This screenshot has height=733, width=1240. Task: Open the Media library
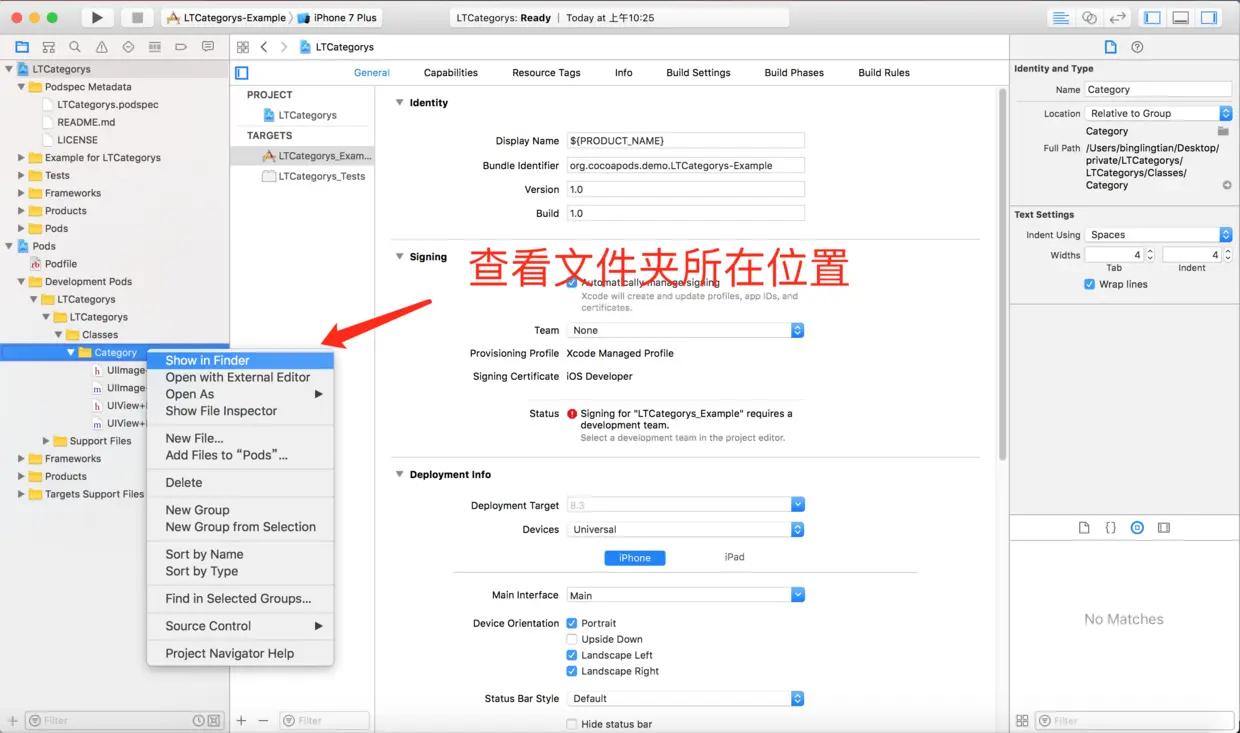click(1163, 527)
